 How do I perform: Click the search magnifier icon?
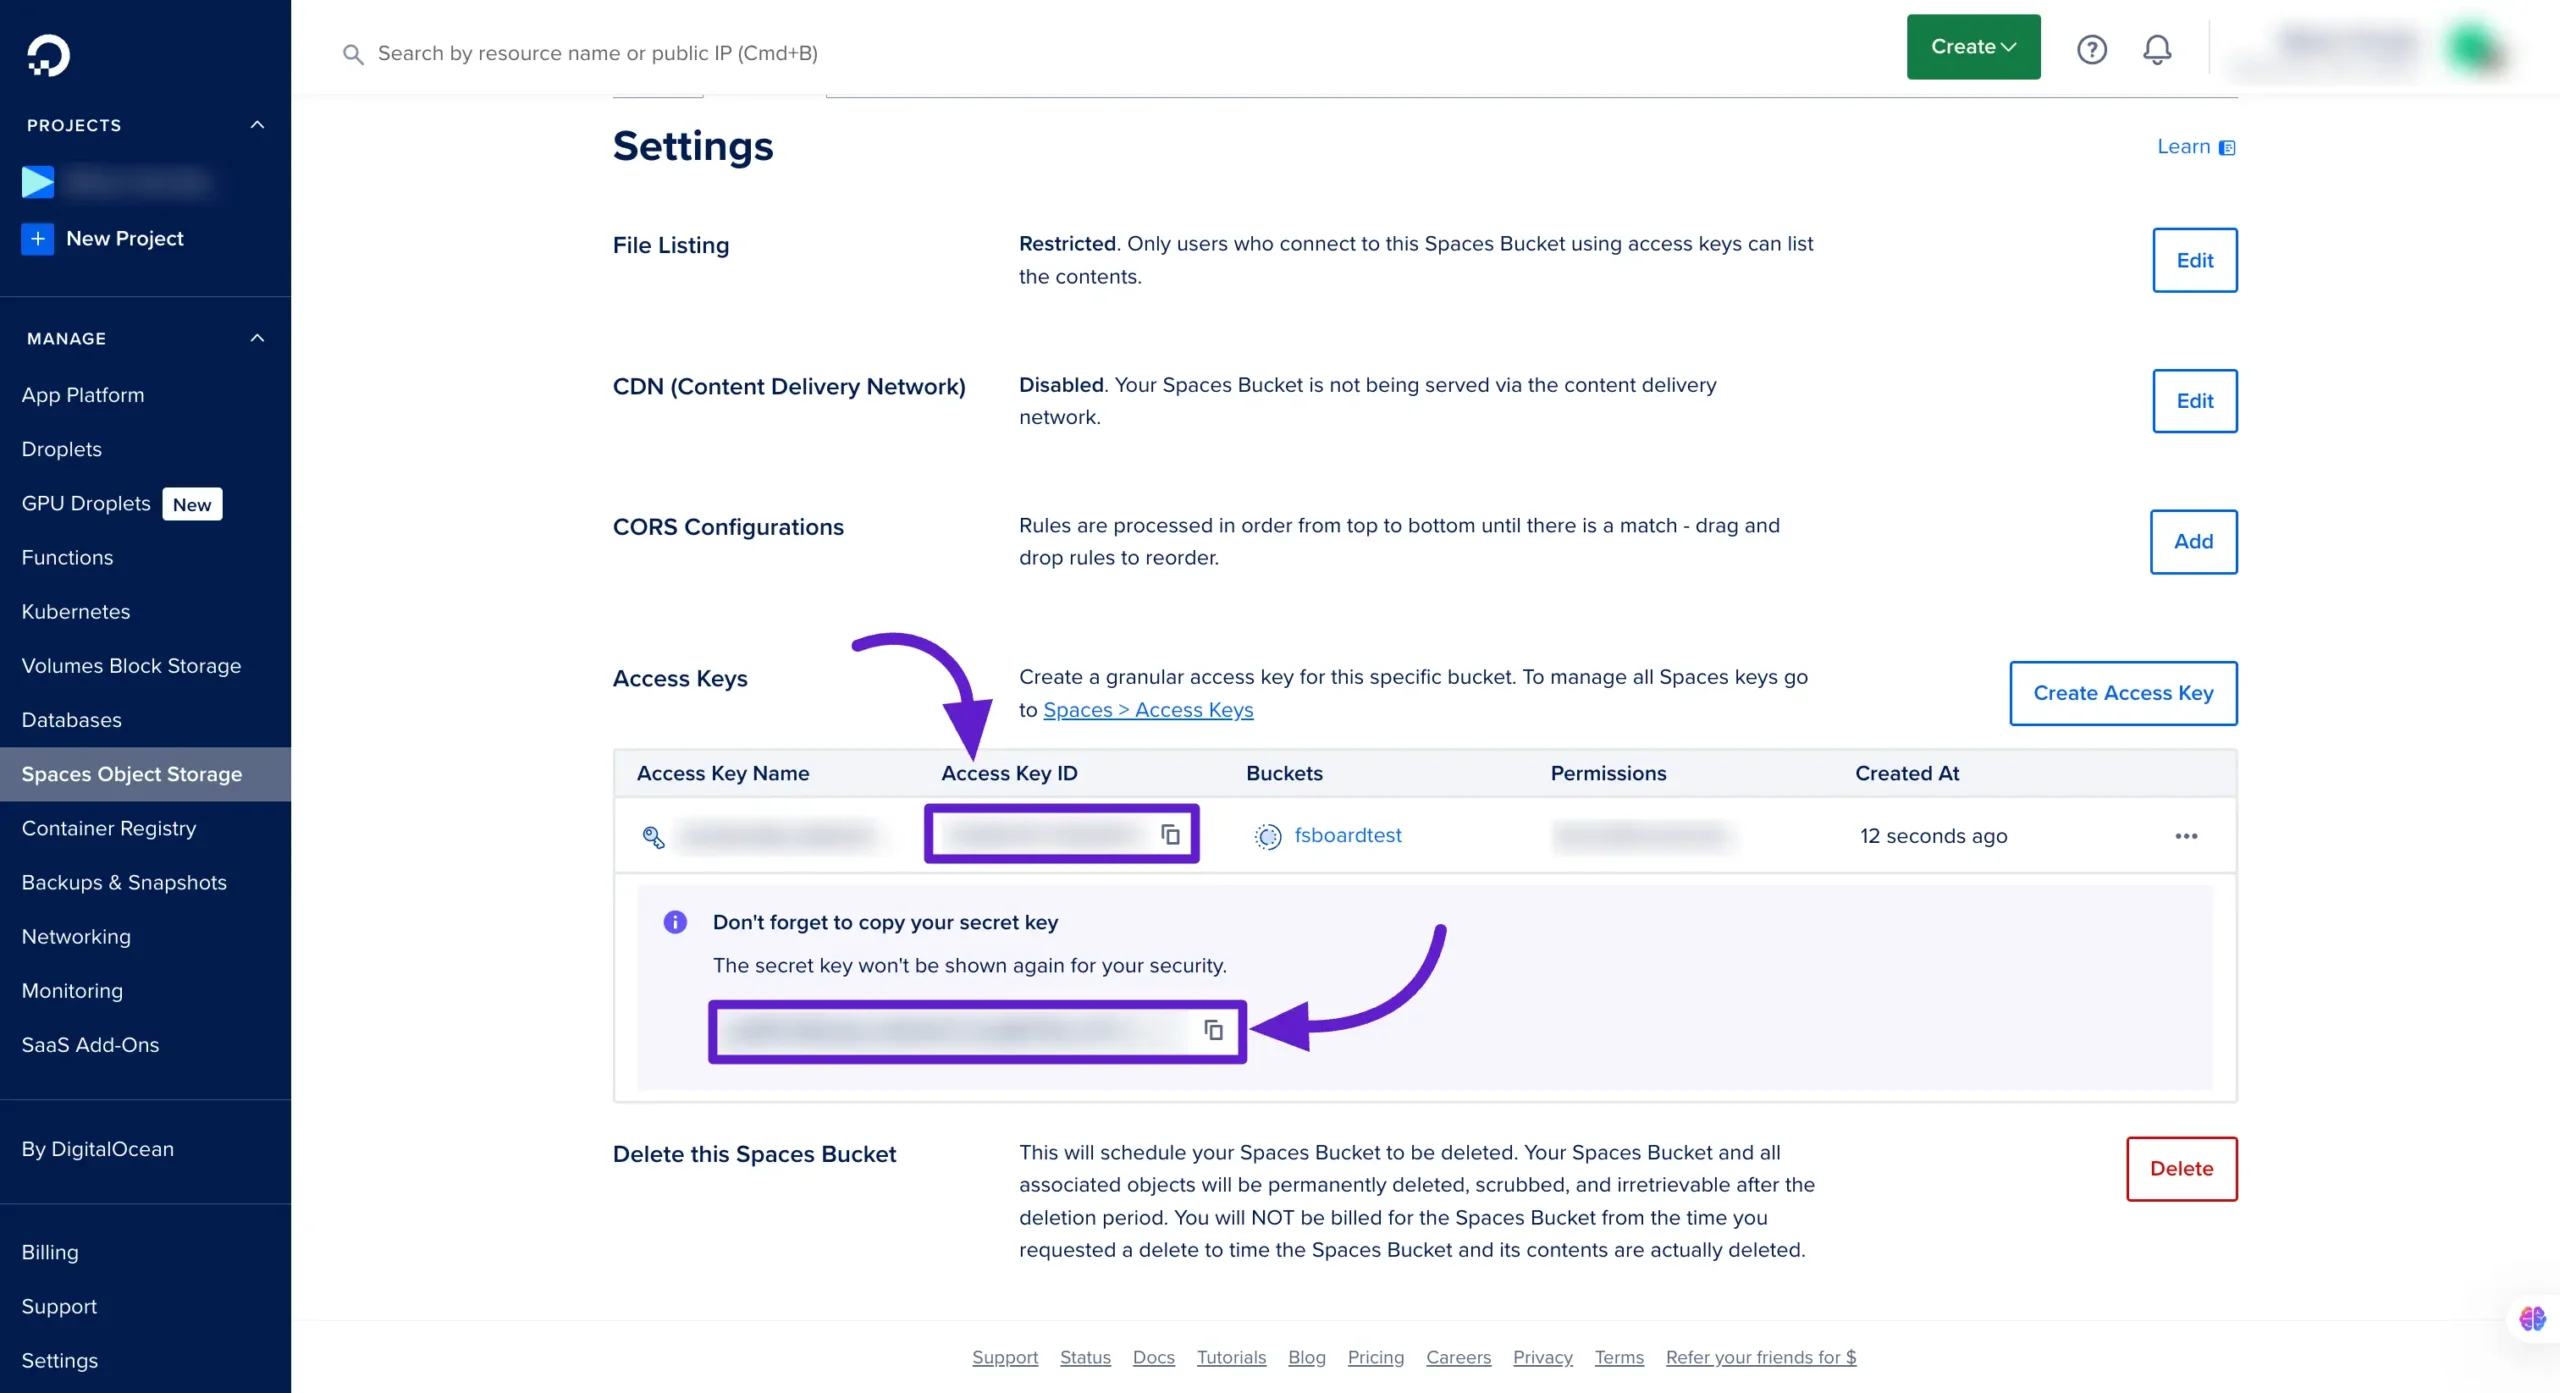pyautogui.click(x=352, y=54)
